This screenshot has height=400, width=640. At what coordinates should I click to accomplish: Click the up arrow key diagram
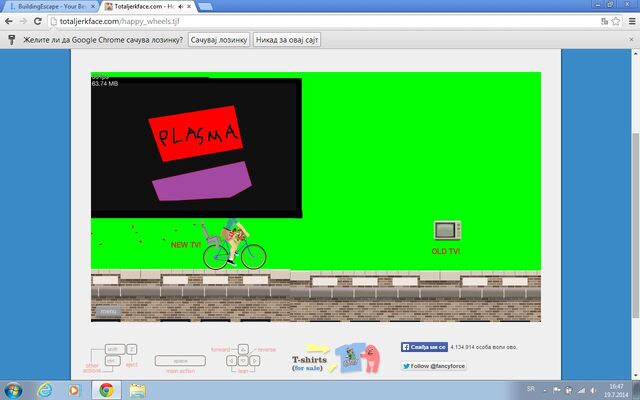tap(243, 349)
